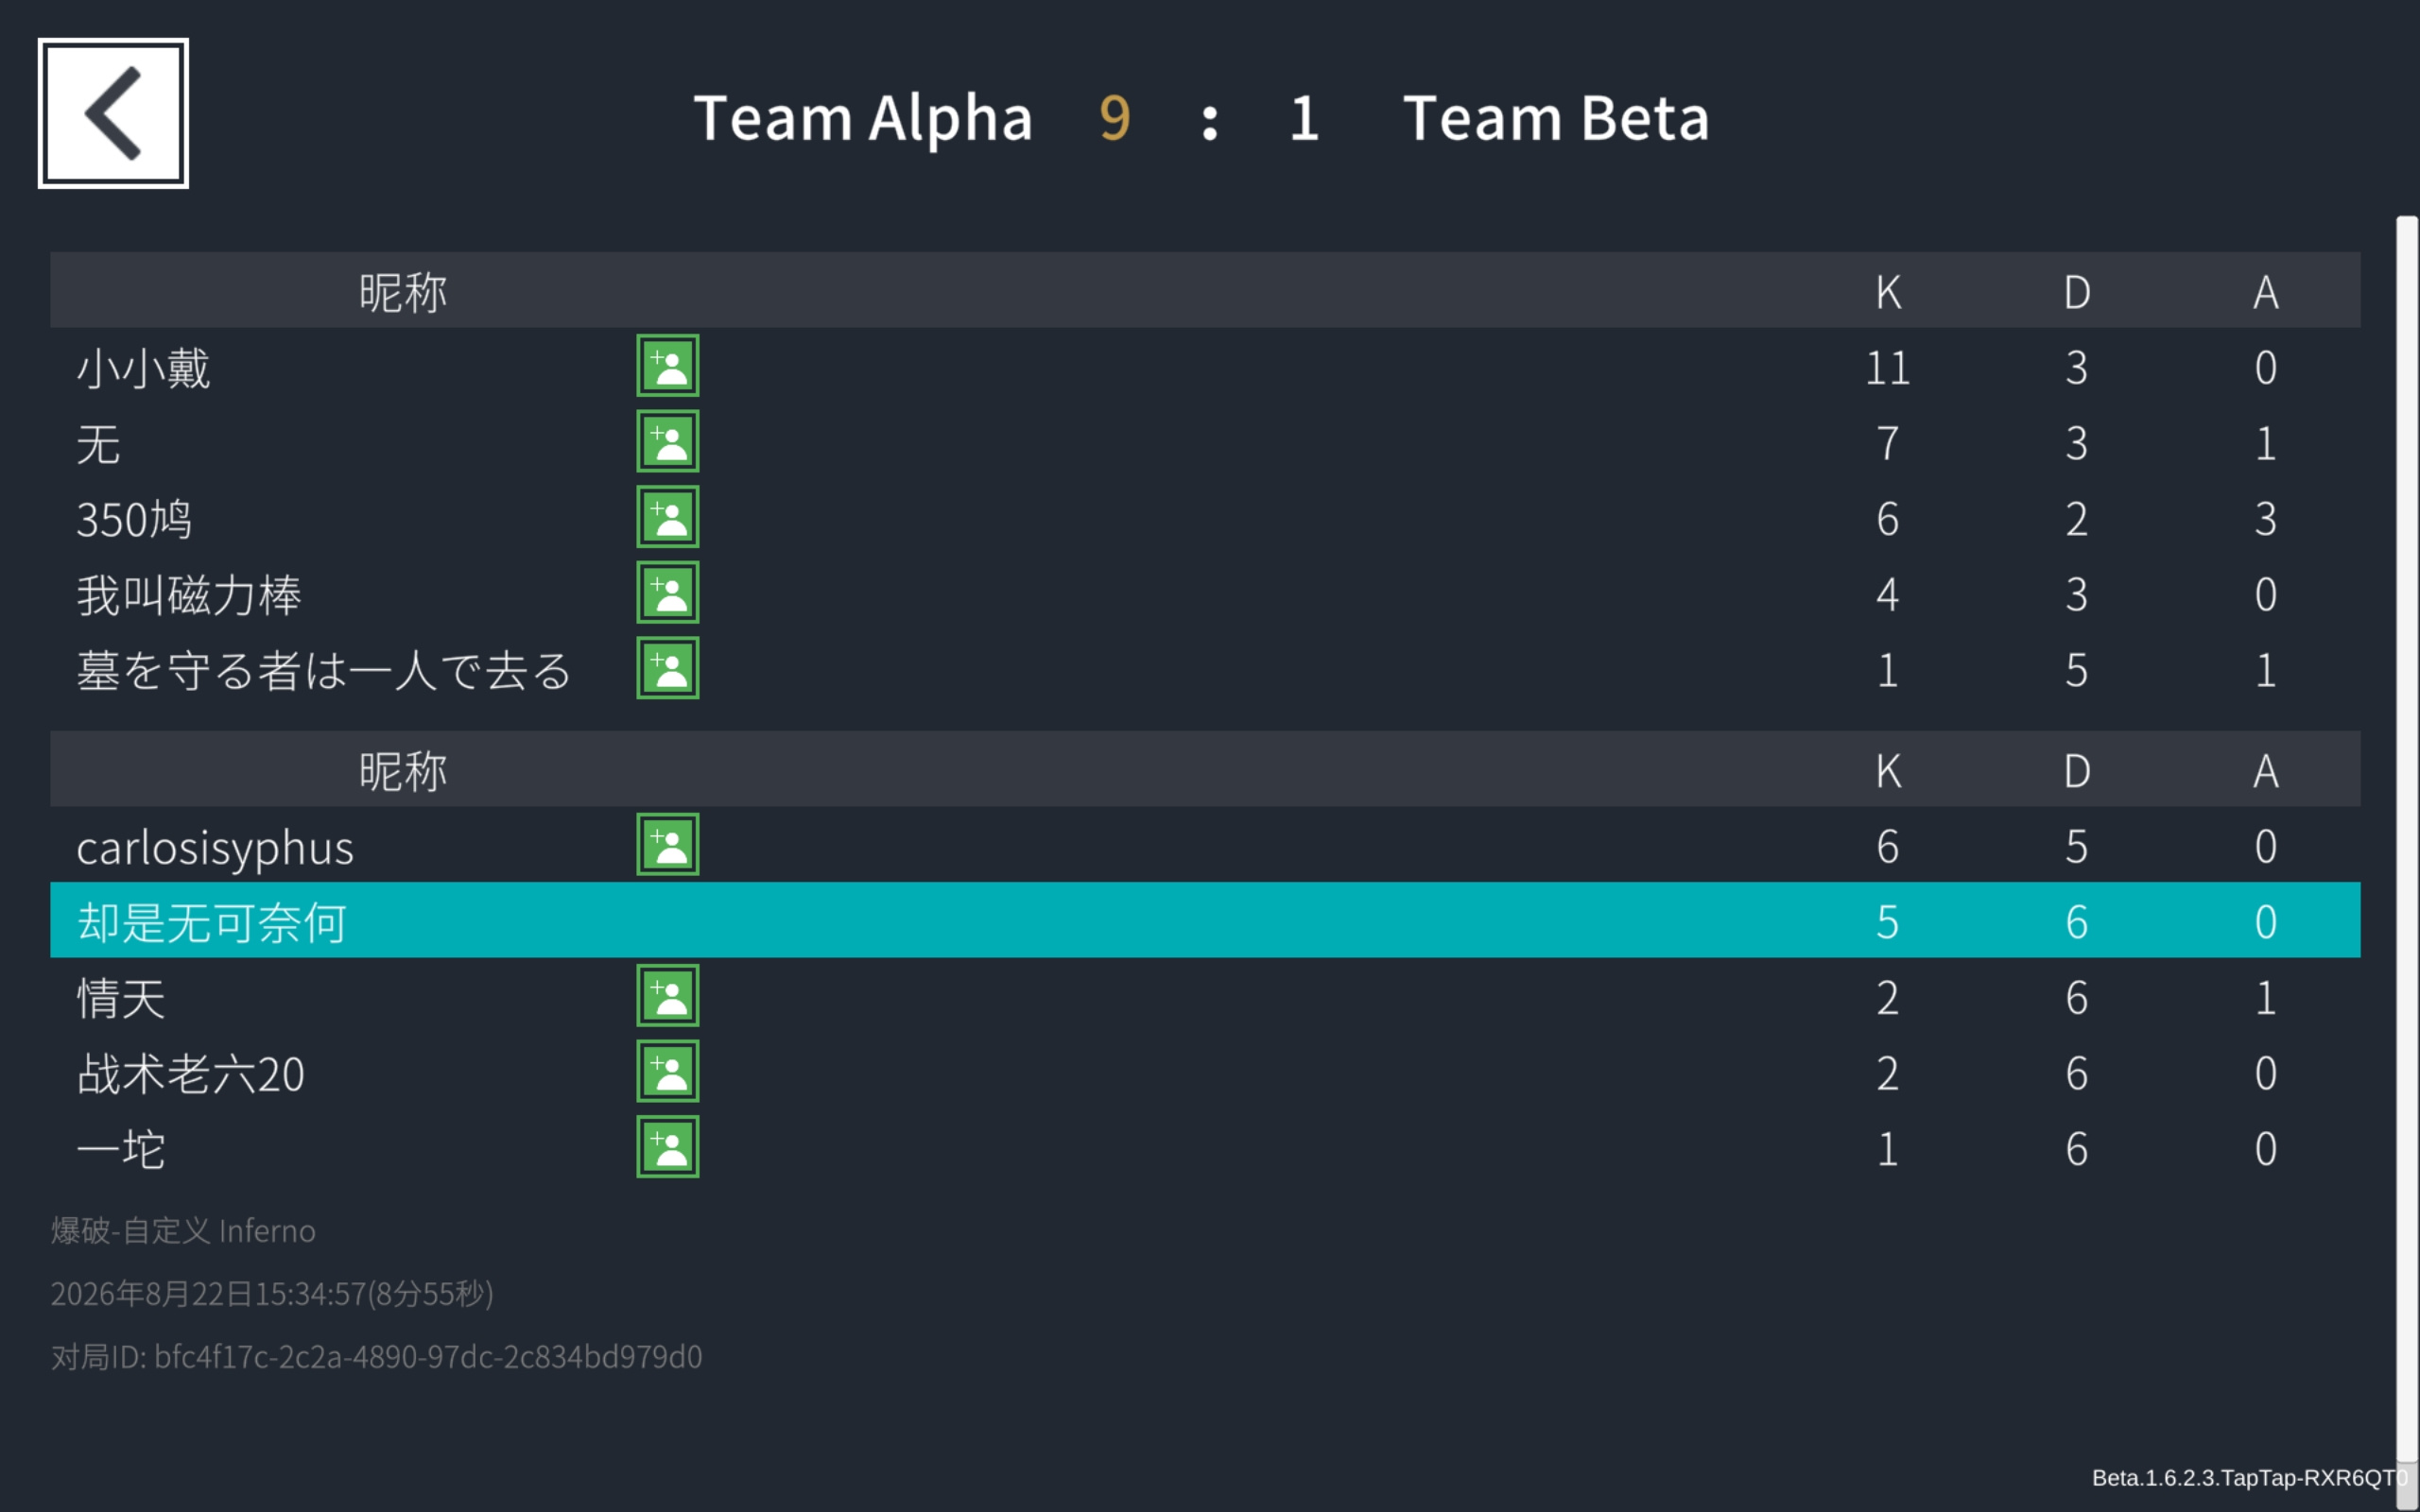
Task: Add 战术老六20 as a friend
Action: (667, 1071)
